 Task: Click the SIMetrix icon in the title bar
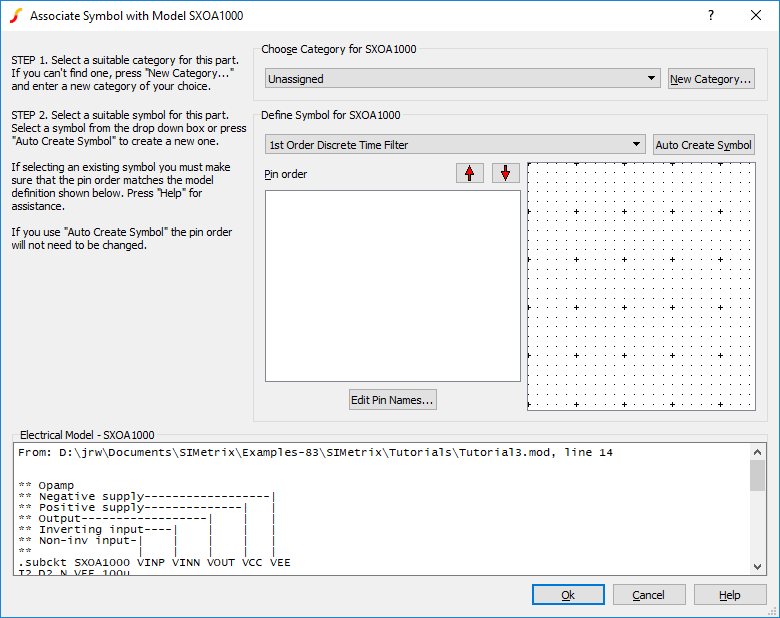click(15, 16)
